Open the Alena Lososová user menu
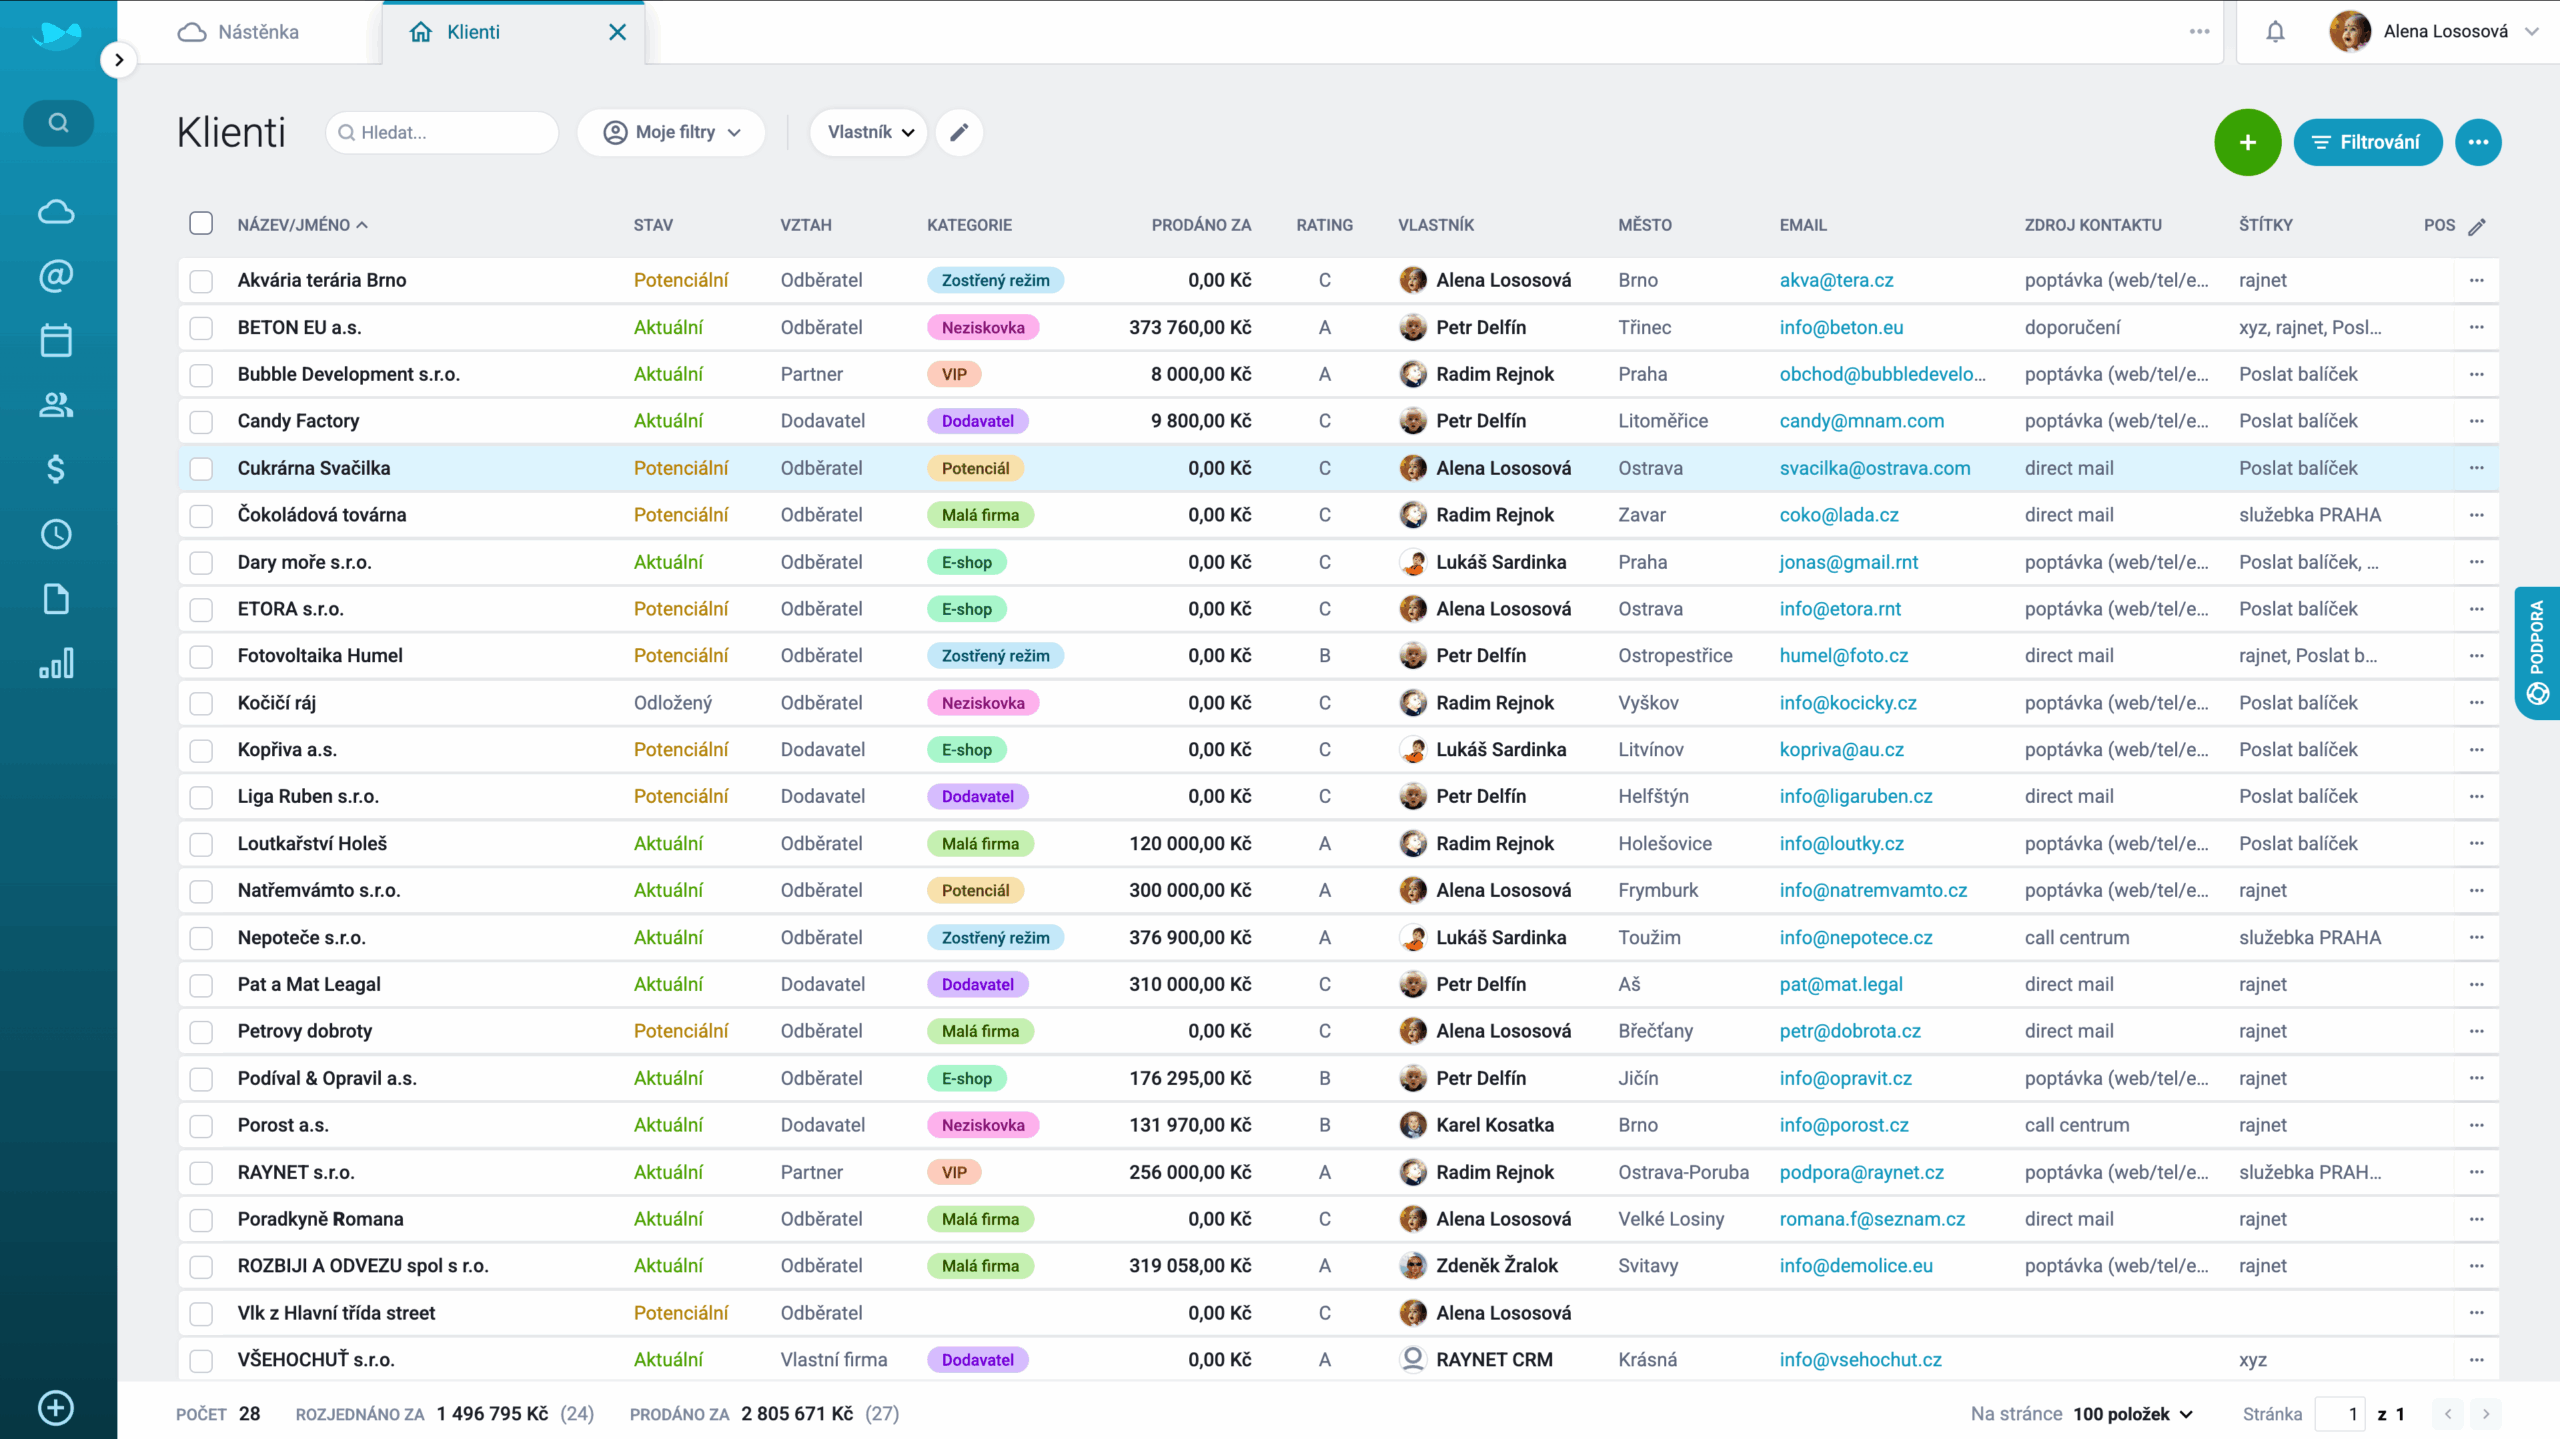 coord(2436,32)
